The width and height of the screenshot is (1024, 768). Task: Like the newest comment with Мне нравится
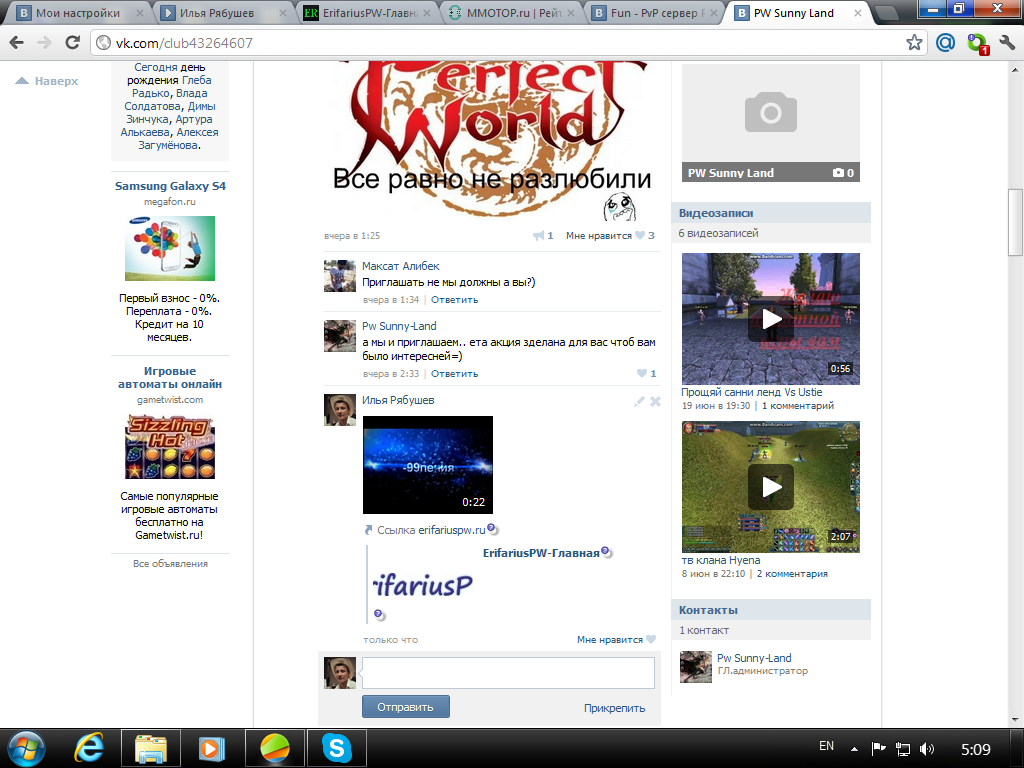click(609, 640)
